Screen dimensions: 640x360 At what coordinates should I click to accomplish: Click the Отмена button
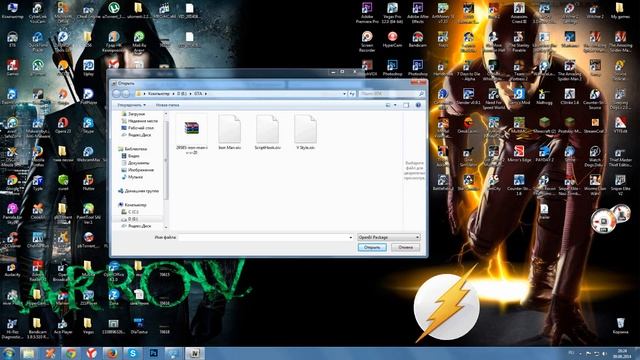[405, 247]
